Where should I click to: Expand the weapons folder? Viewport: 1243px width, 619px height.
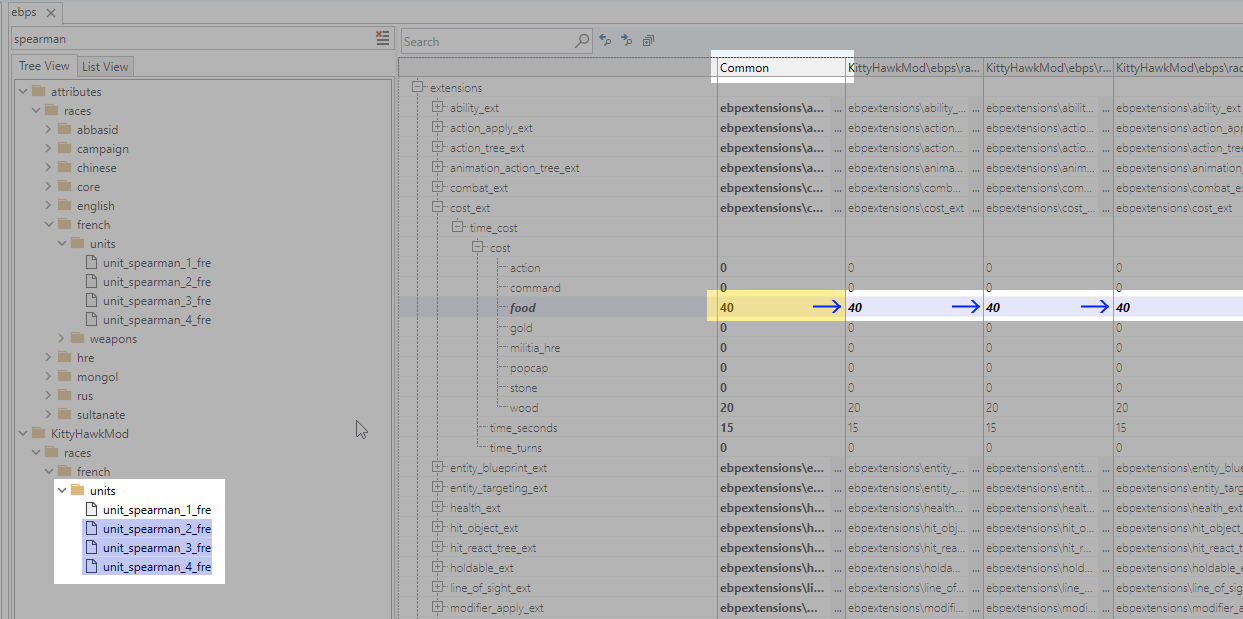(x=62, y=339)
